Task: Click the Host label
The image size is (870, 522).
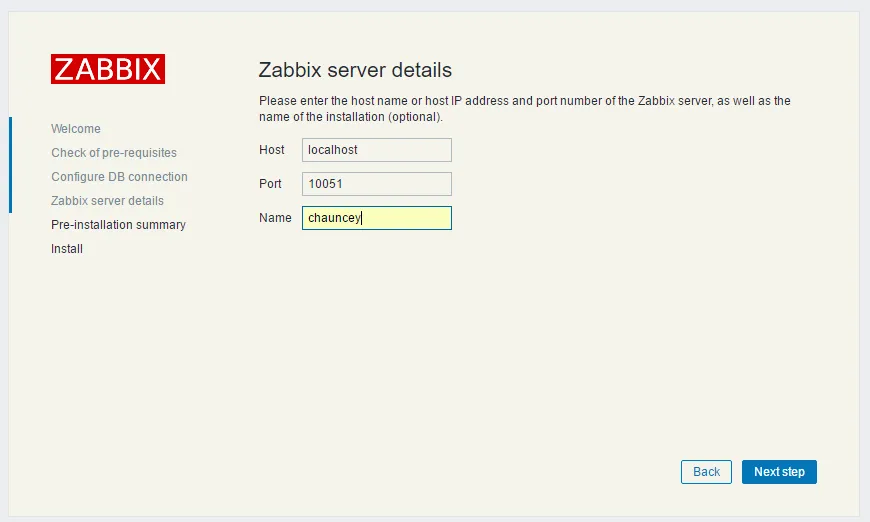Action: click(x=272, y=150)
